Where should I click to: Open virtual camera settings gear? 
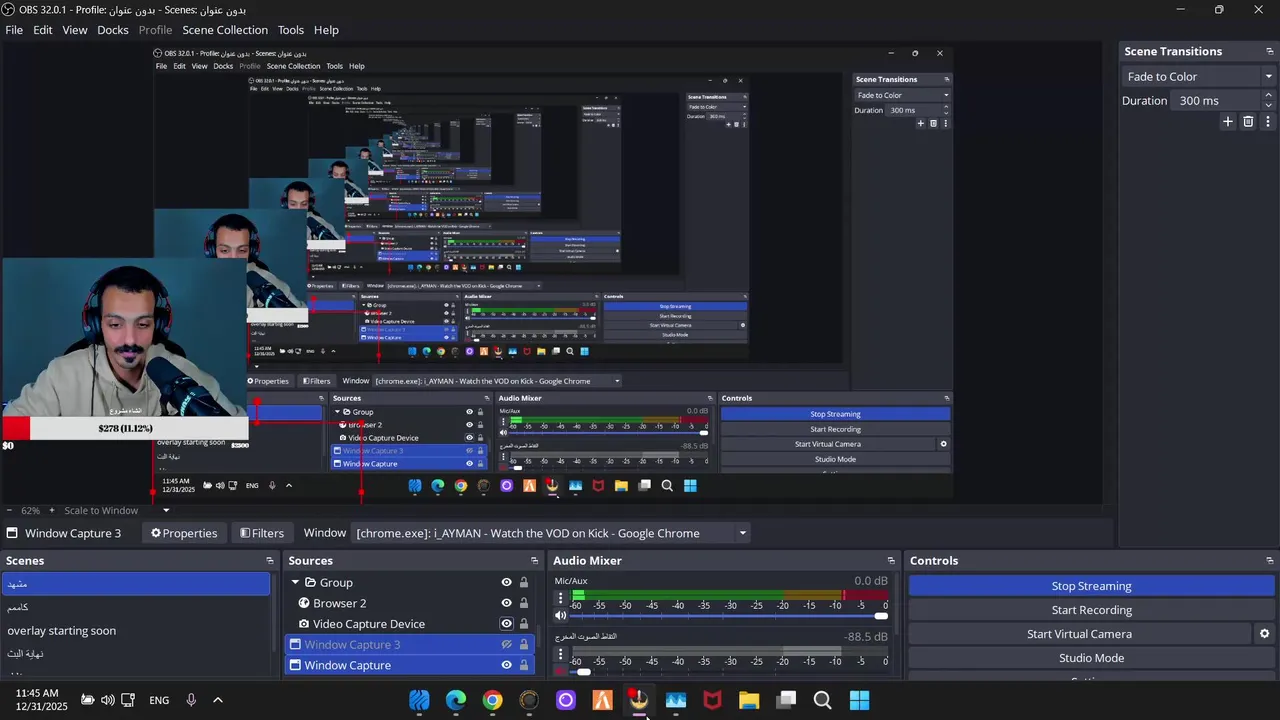1264,634
